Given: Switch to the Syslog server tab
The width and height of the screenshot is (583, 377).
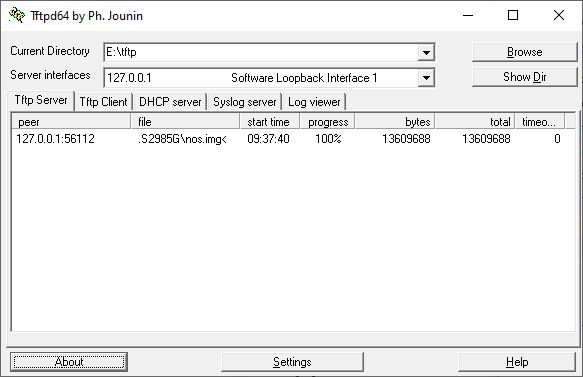Looking at the screenshot, I should (245, 102).
